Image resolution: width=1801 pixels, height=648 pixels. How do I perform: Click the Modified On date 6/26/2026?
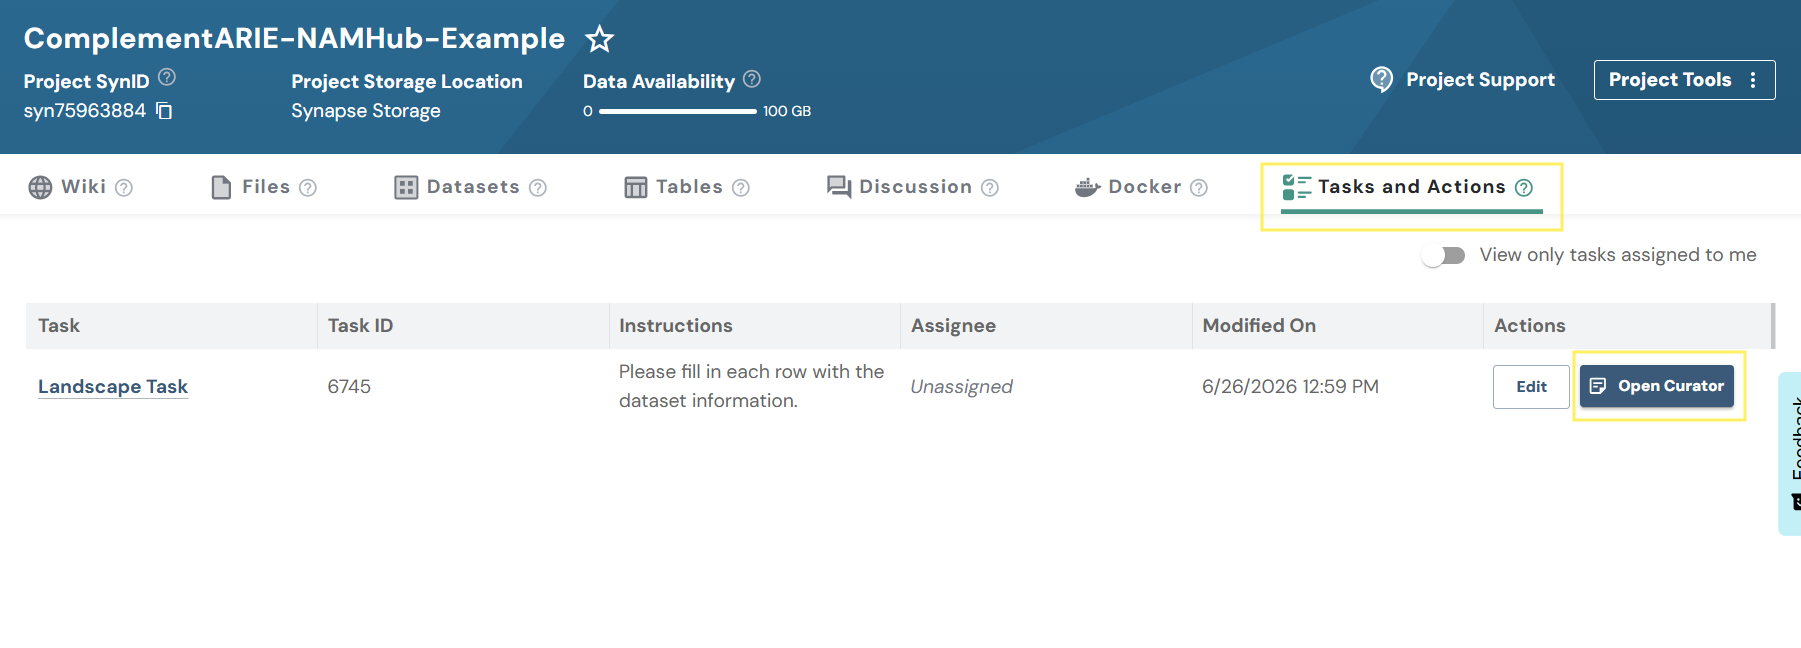pos(1290,387)
